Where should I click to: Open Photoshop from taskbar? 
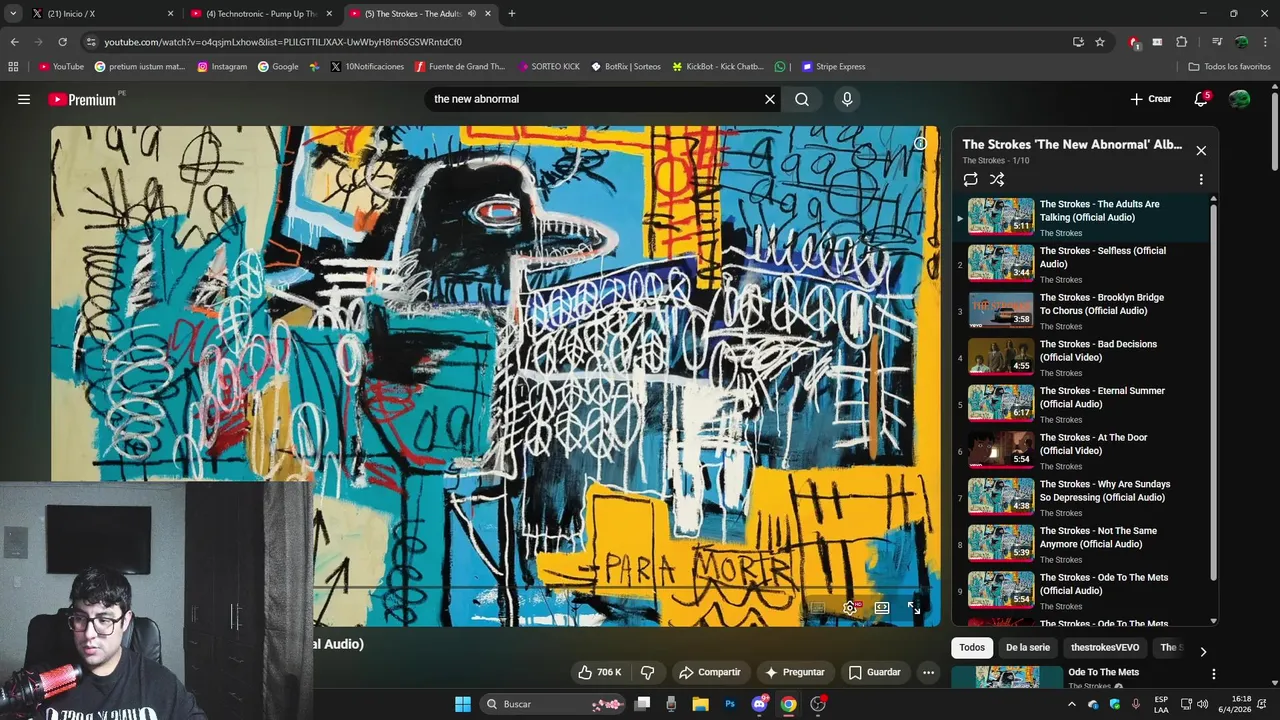click(730, 704)
